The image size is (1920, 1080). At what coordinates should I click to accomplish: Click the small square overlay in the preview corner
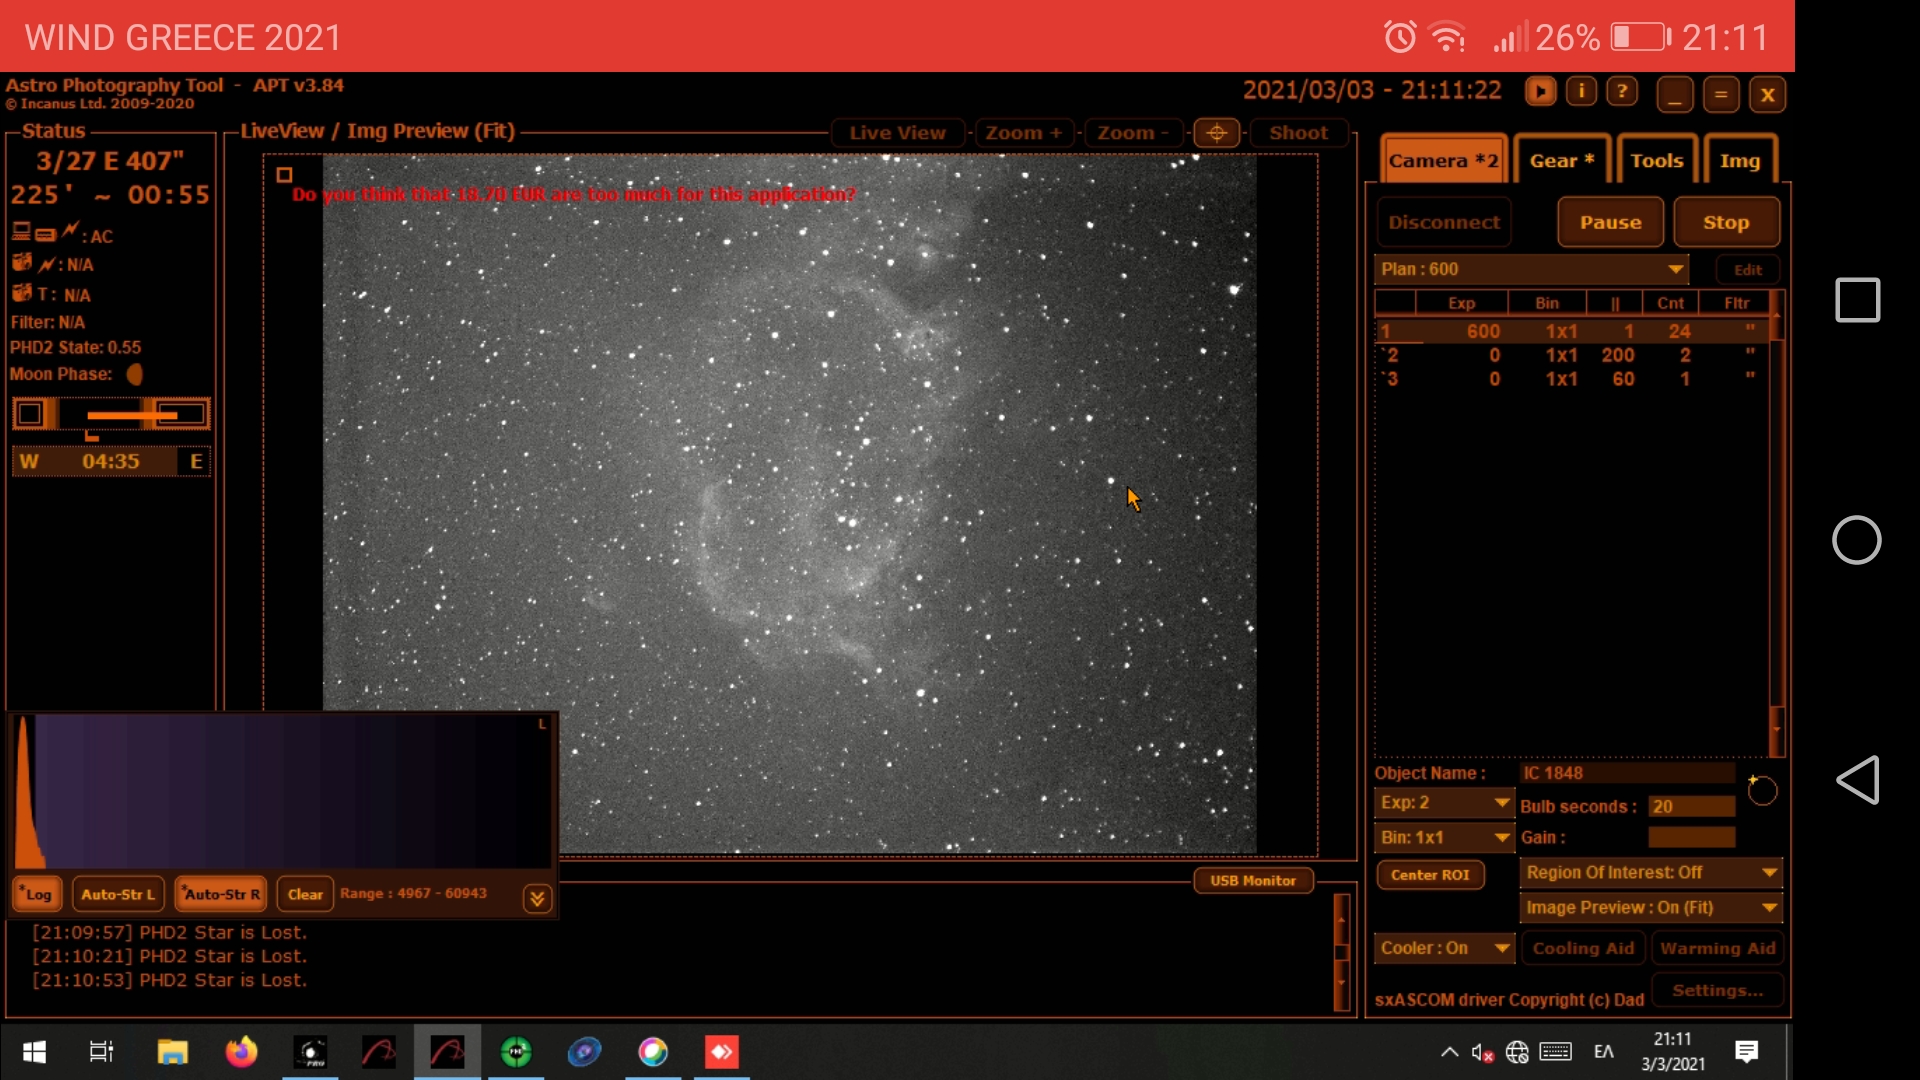point(284,175)
